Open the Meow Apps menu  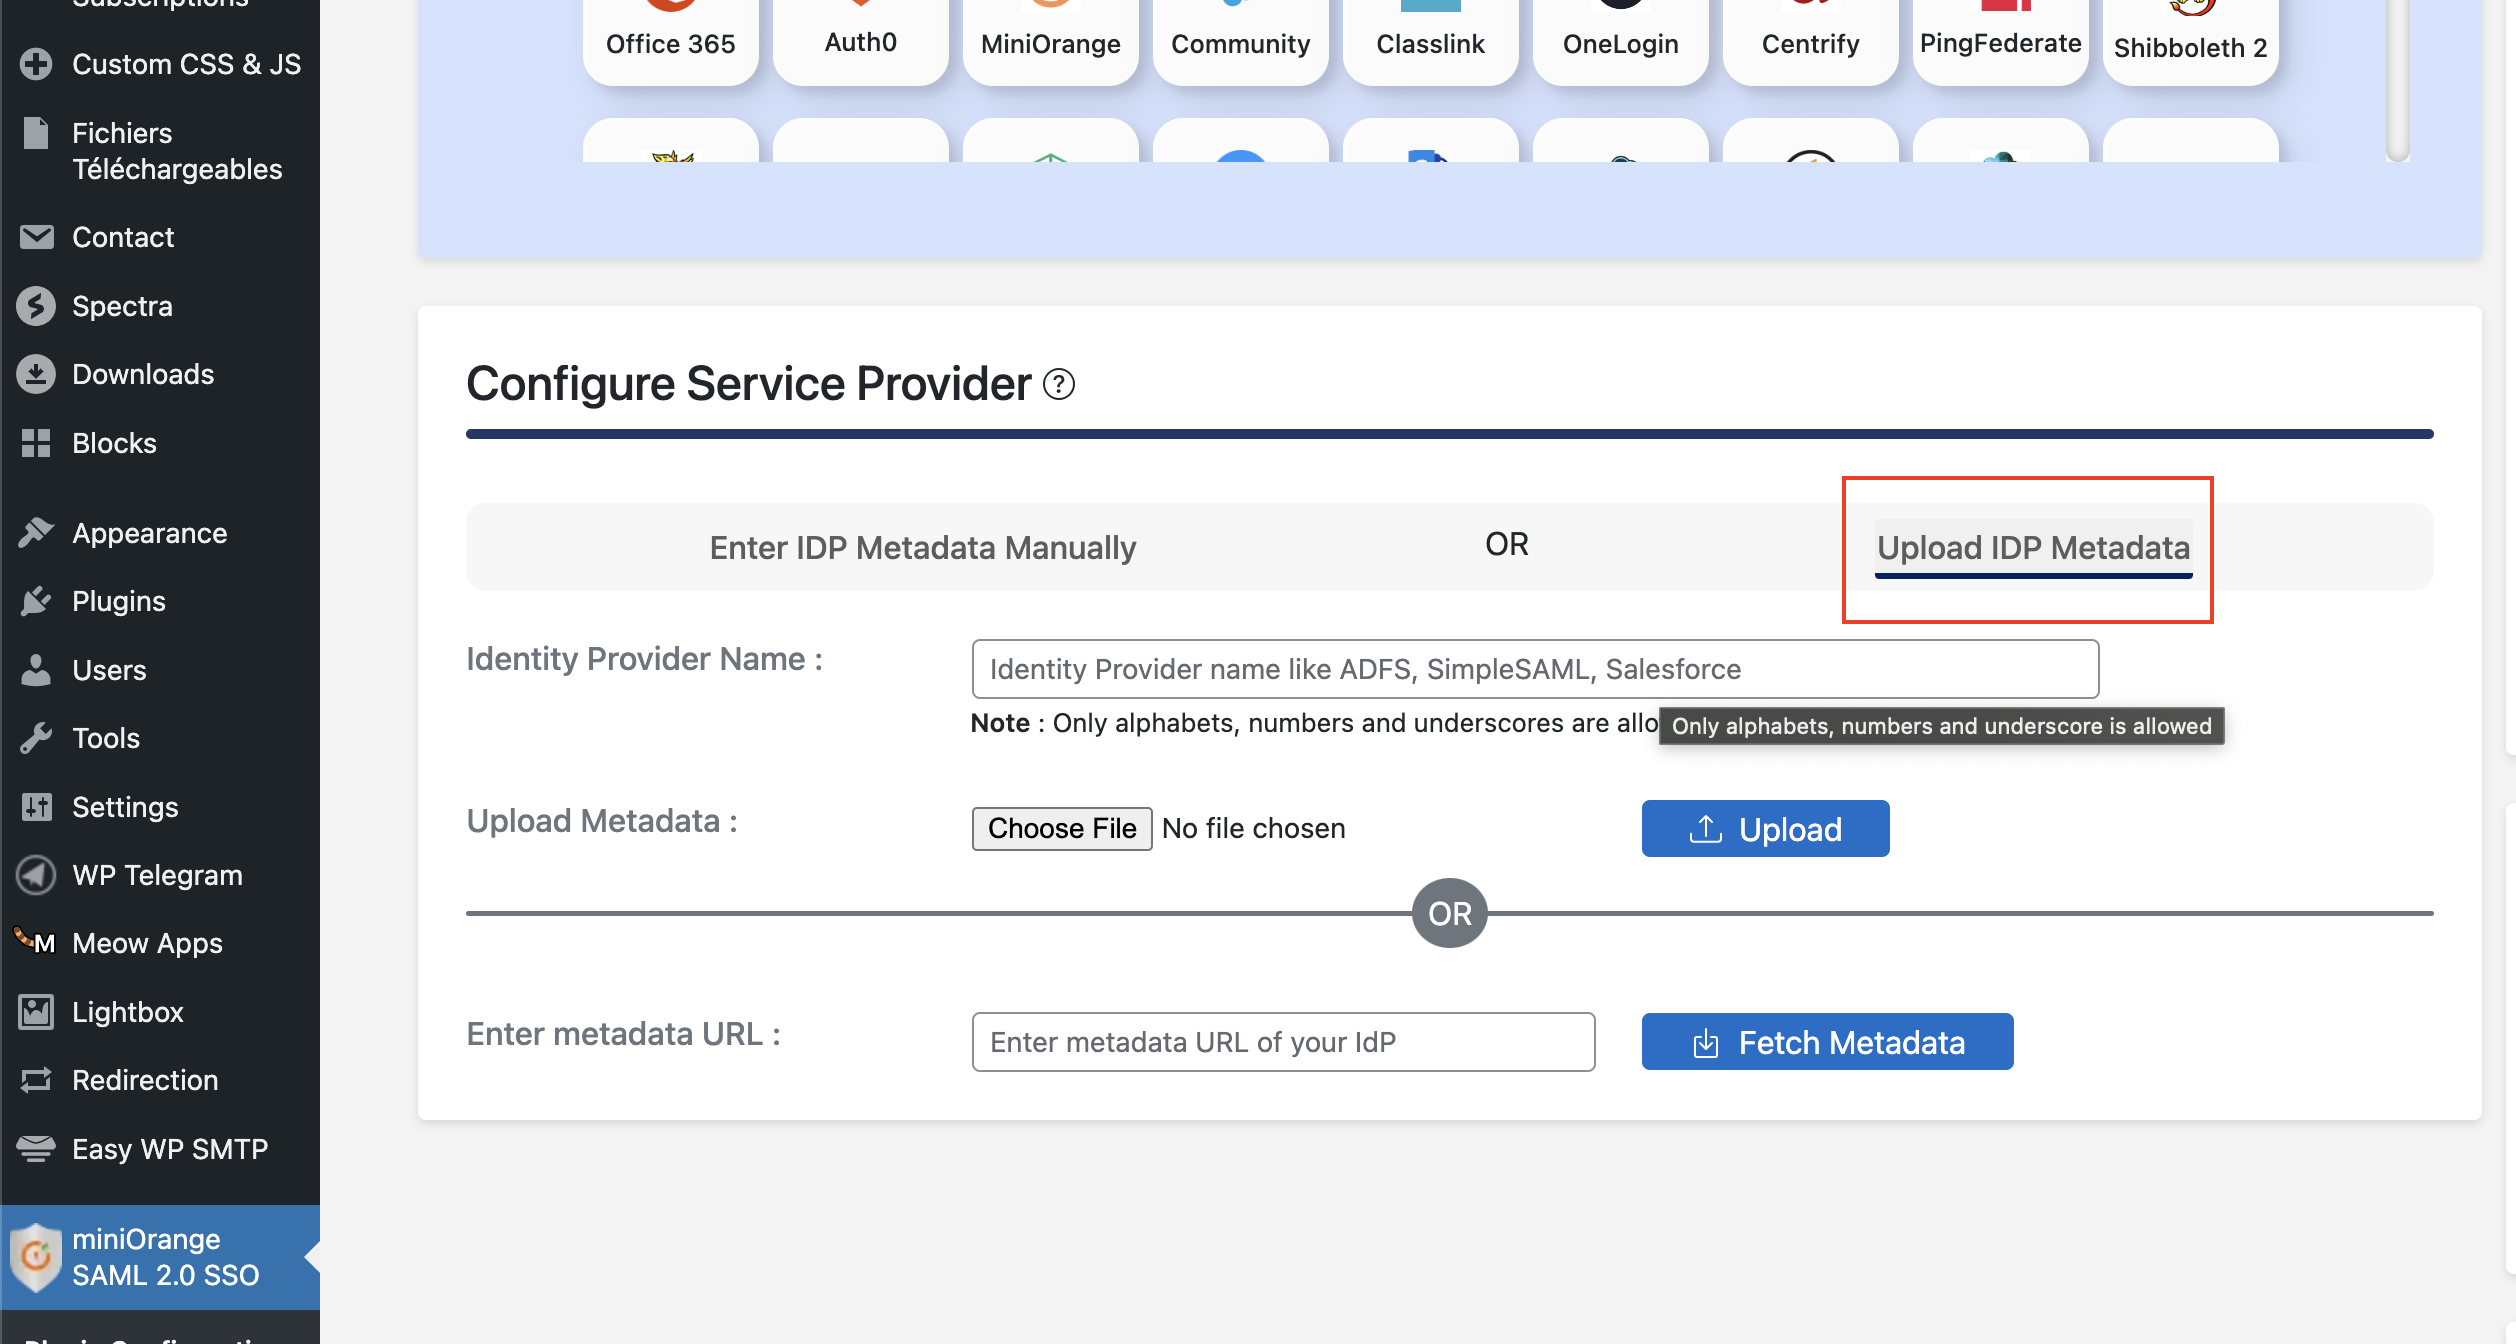point(160,943)
